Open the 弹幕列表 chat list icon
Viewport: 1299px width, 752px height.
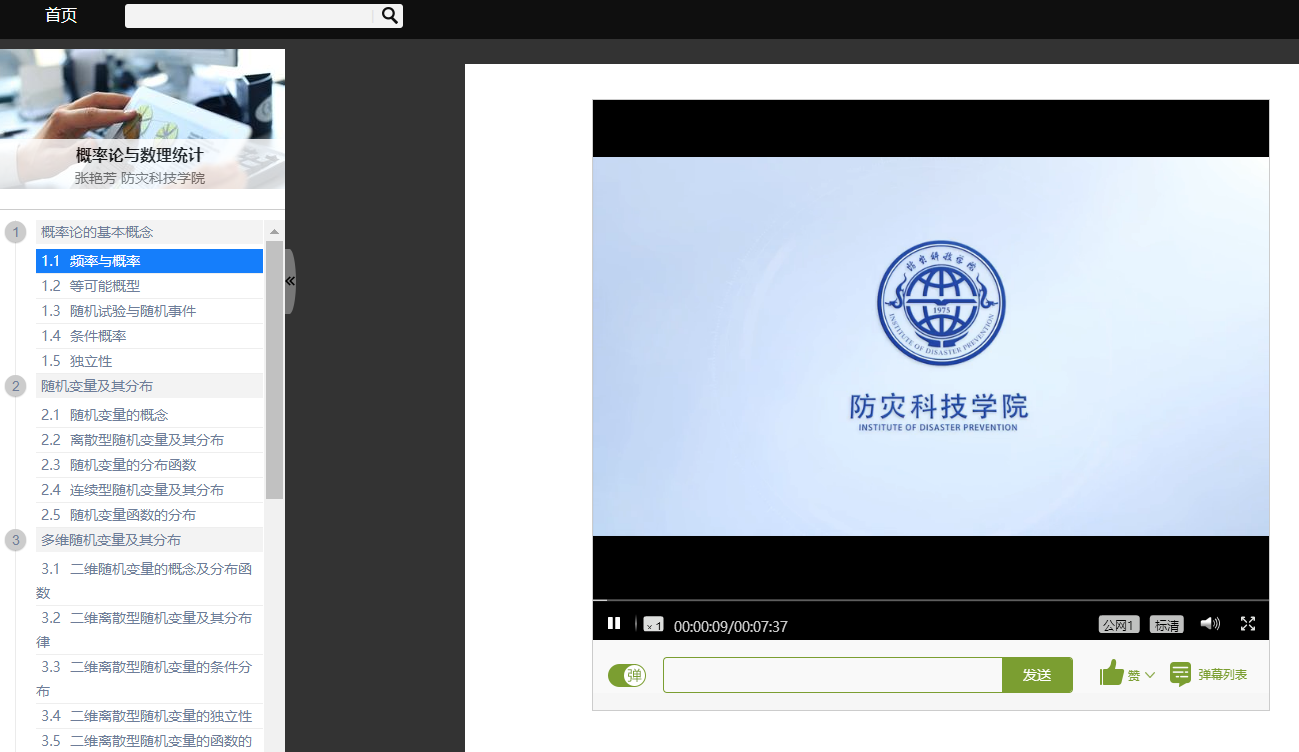1181,674
